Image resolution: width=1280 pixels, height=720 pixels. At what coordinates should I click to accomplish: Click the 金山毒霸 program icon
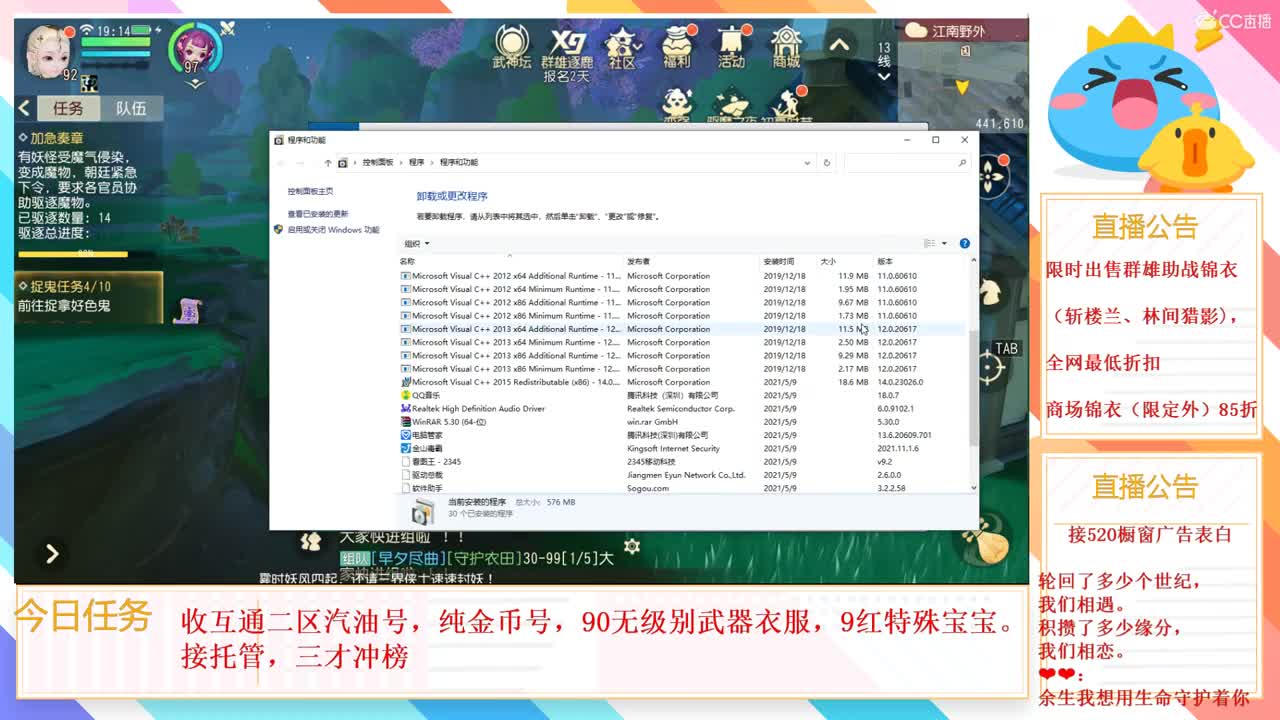(x=405, y=448)
